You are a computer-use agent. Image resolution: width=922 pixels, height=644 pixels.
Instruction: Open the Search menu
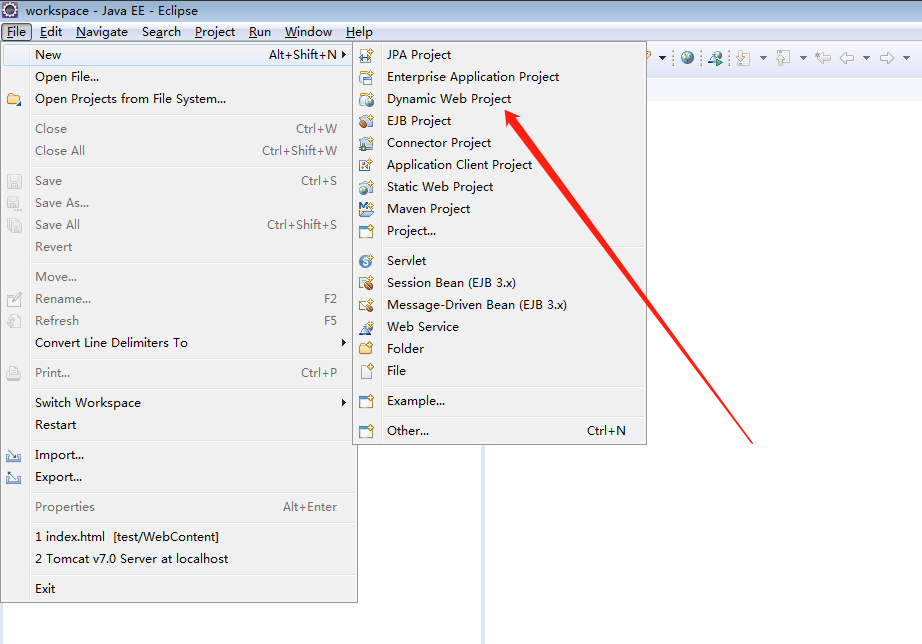[161, 32]
